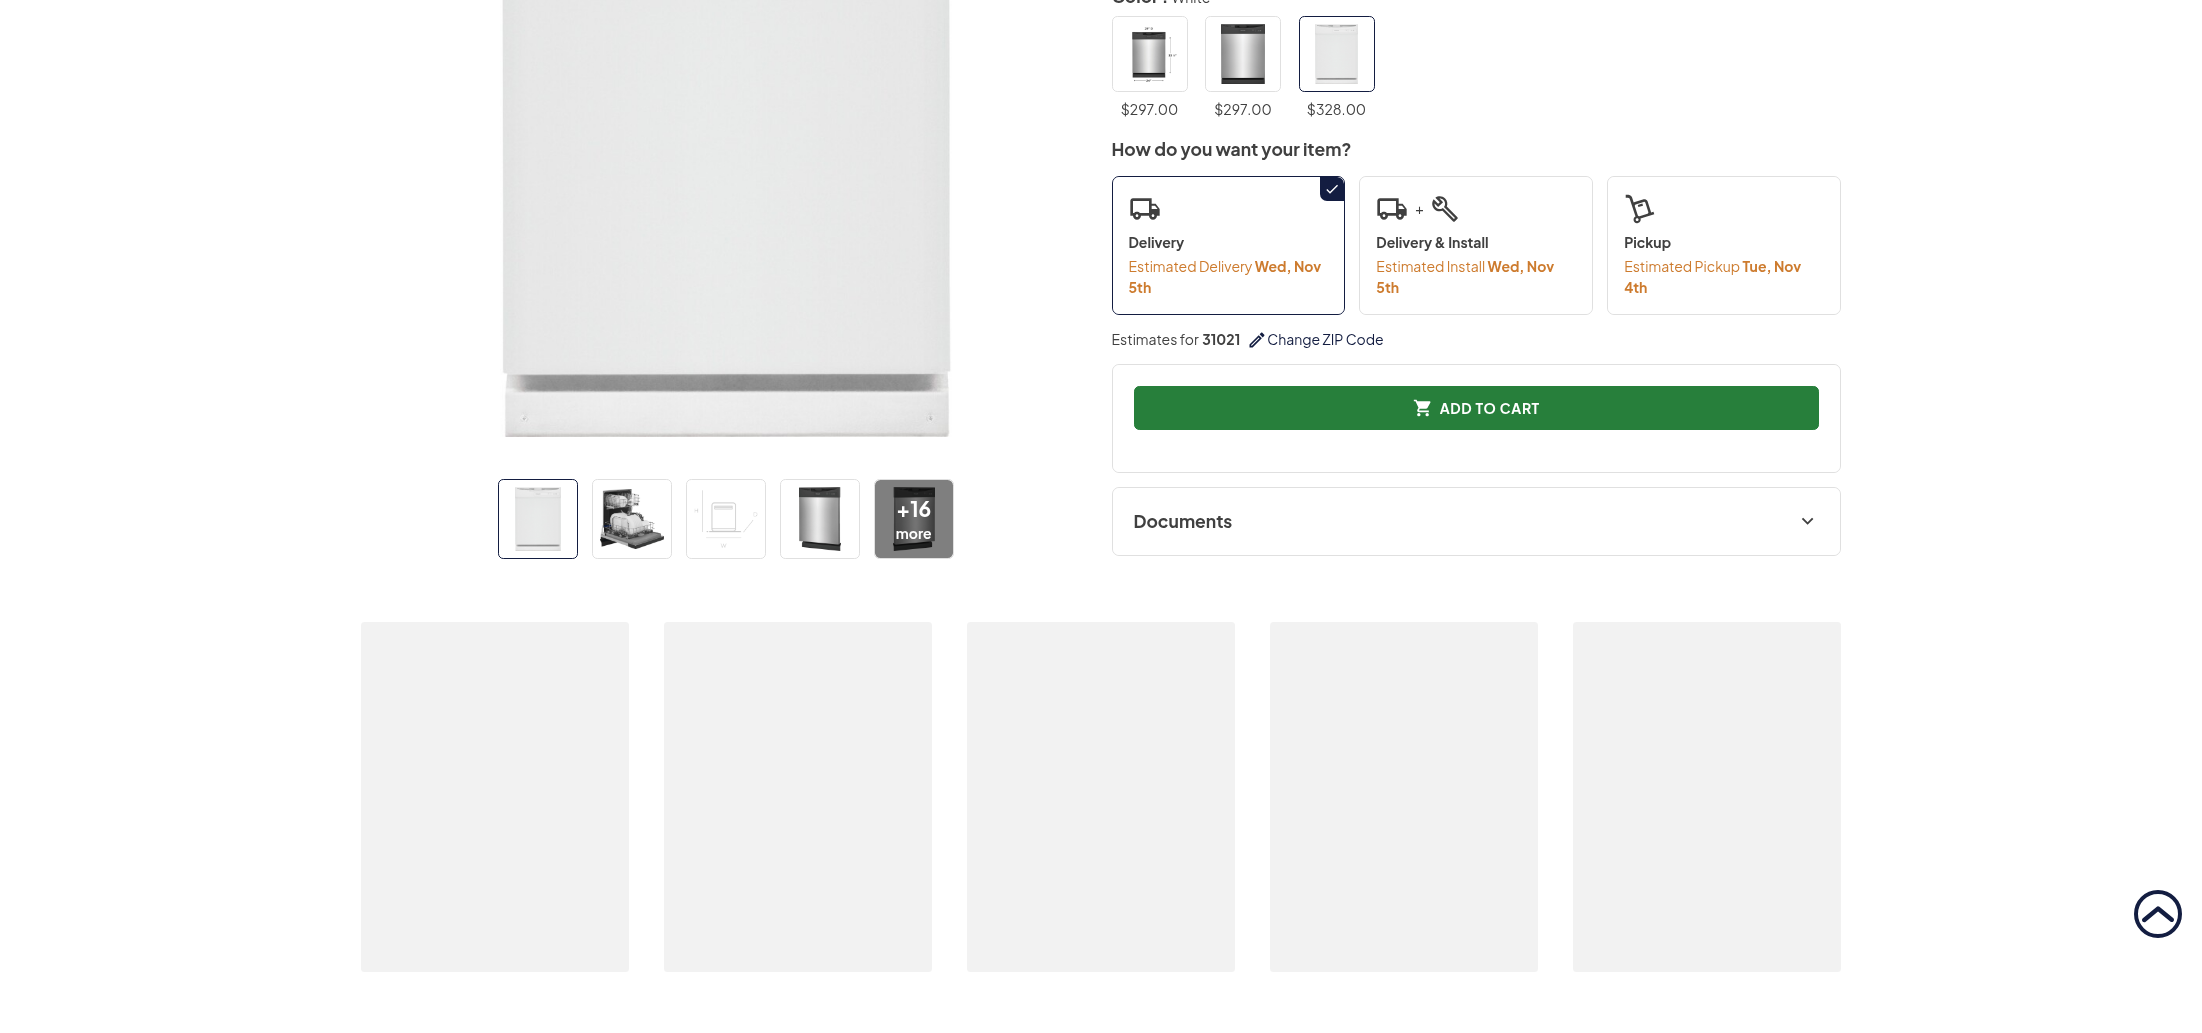
Task: Click the Change ZIP Code link
Action: (x=1325, y=340)
